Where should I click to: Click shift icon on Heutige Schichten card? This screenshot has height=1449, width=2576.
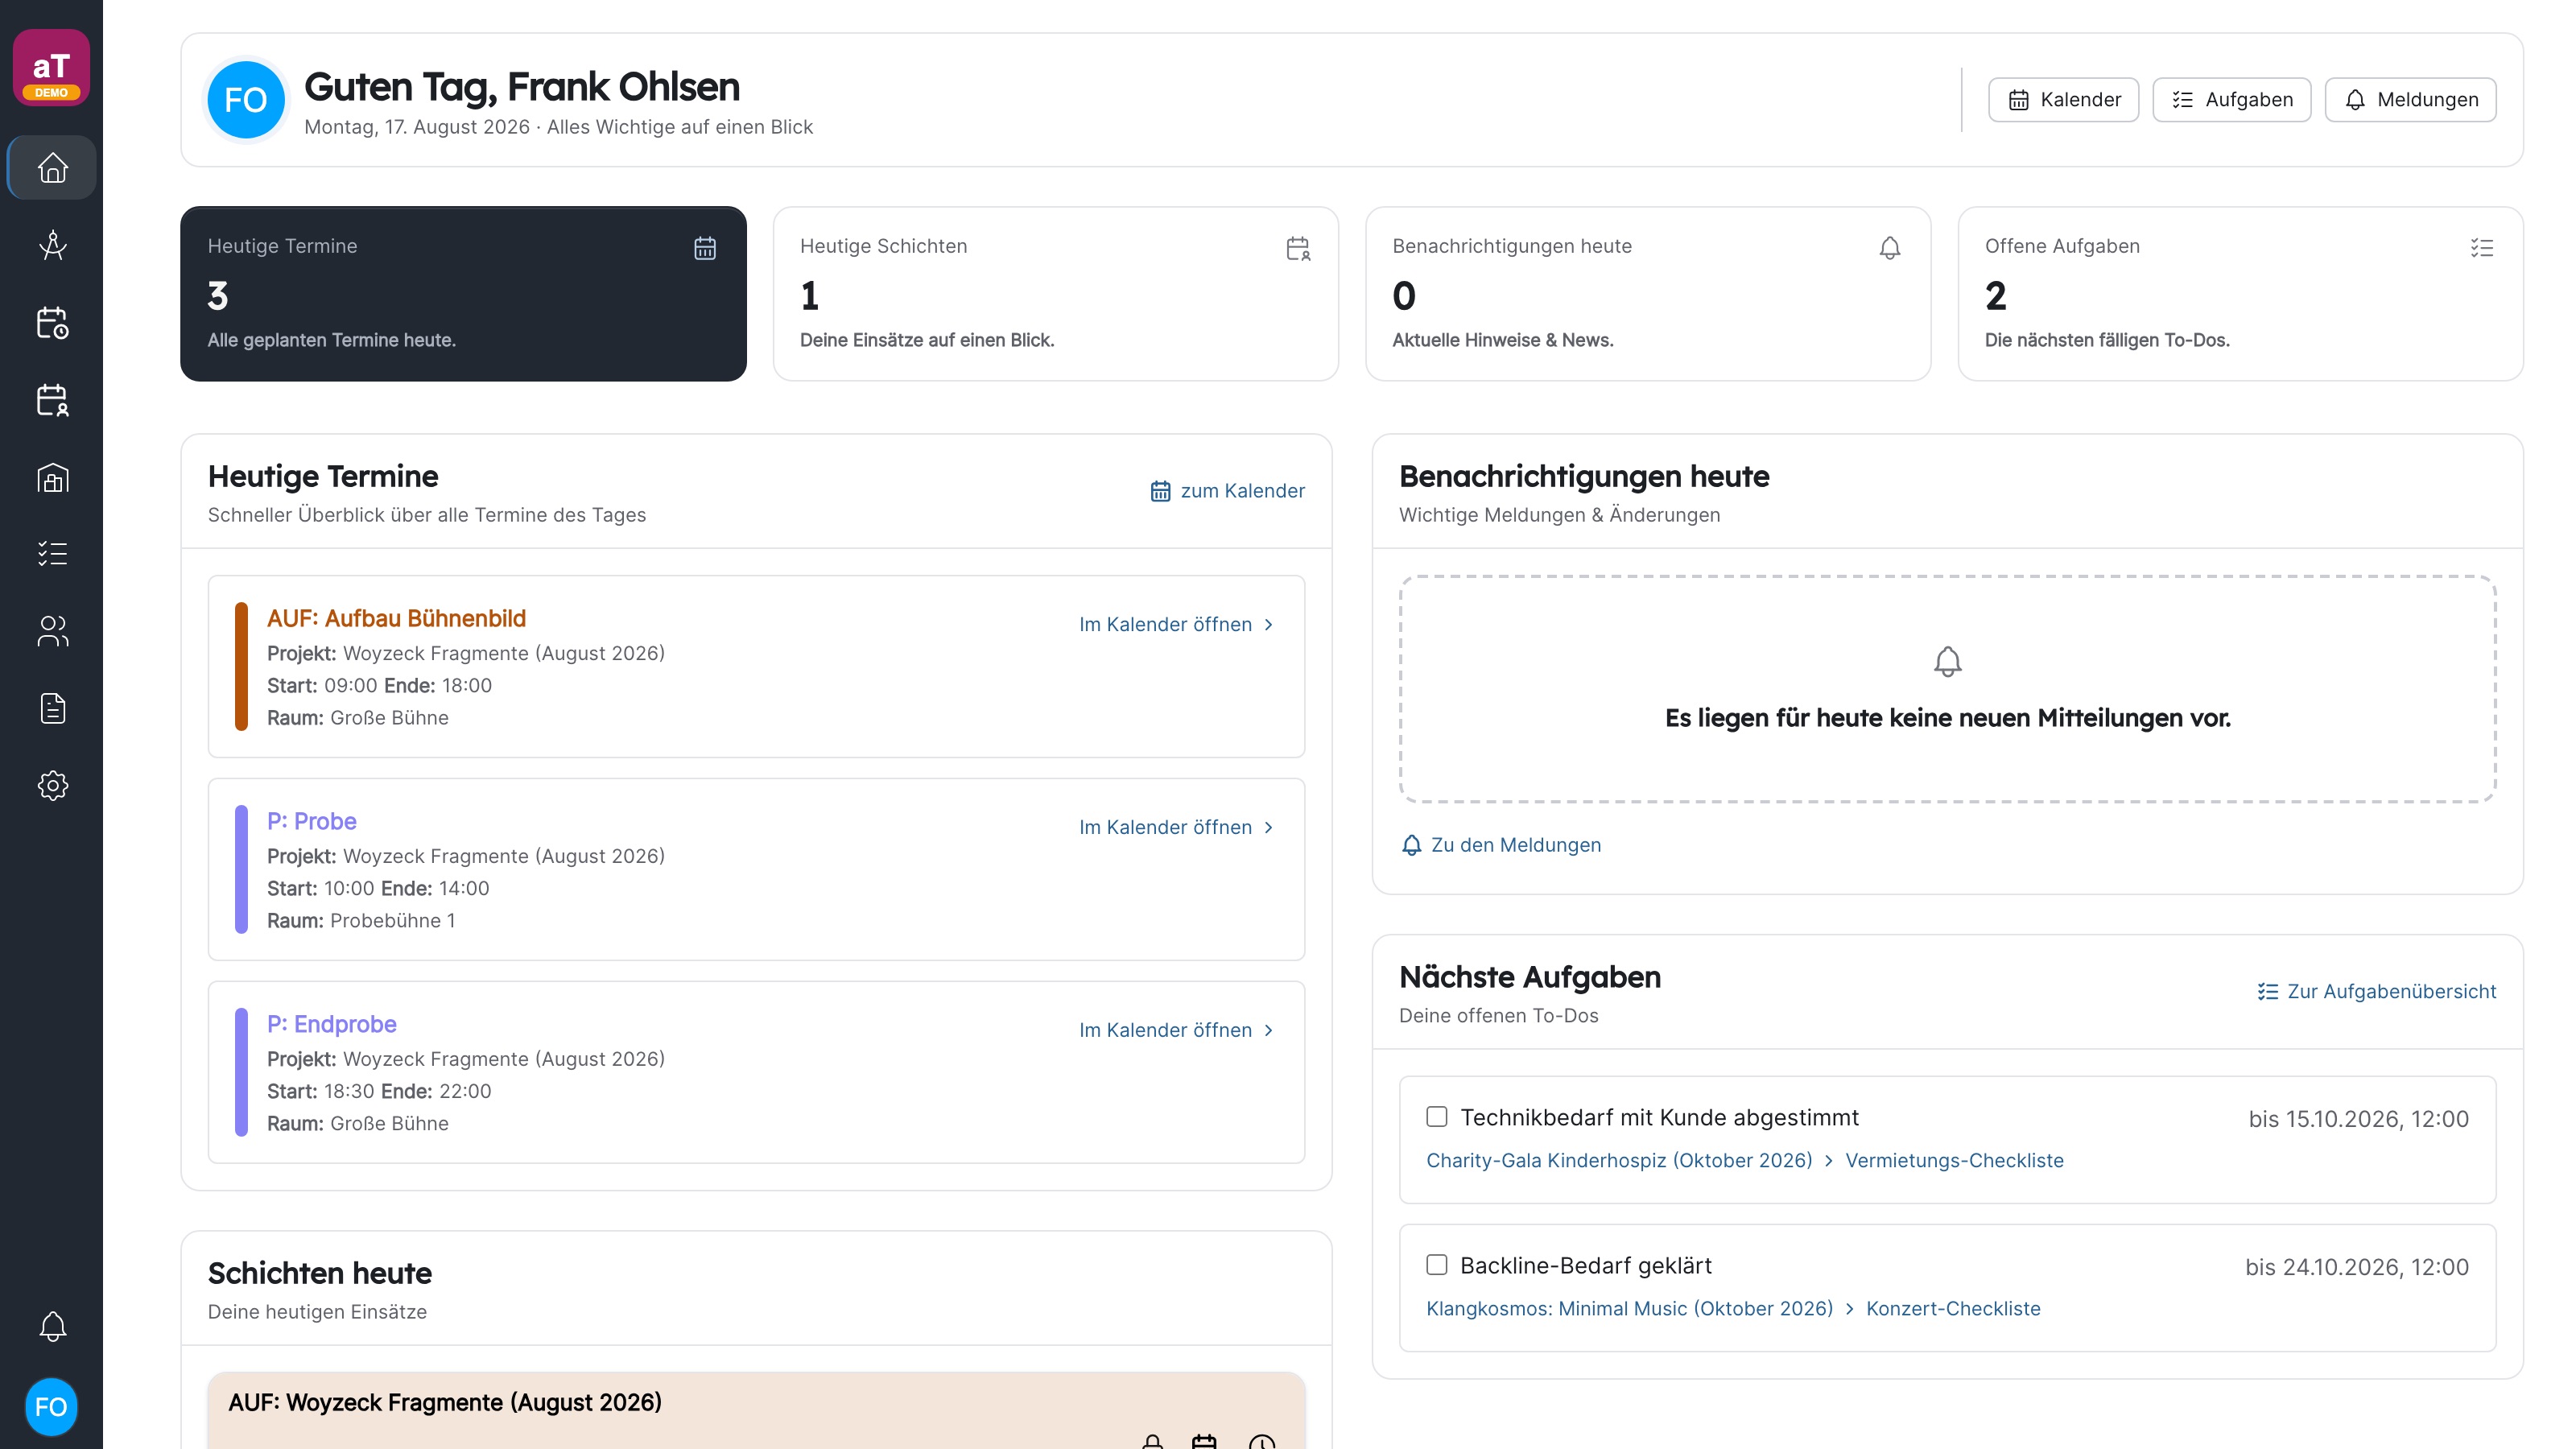point(1298,248)
